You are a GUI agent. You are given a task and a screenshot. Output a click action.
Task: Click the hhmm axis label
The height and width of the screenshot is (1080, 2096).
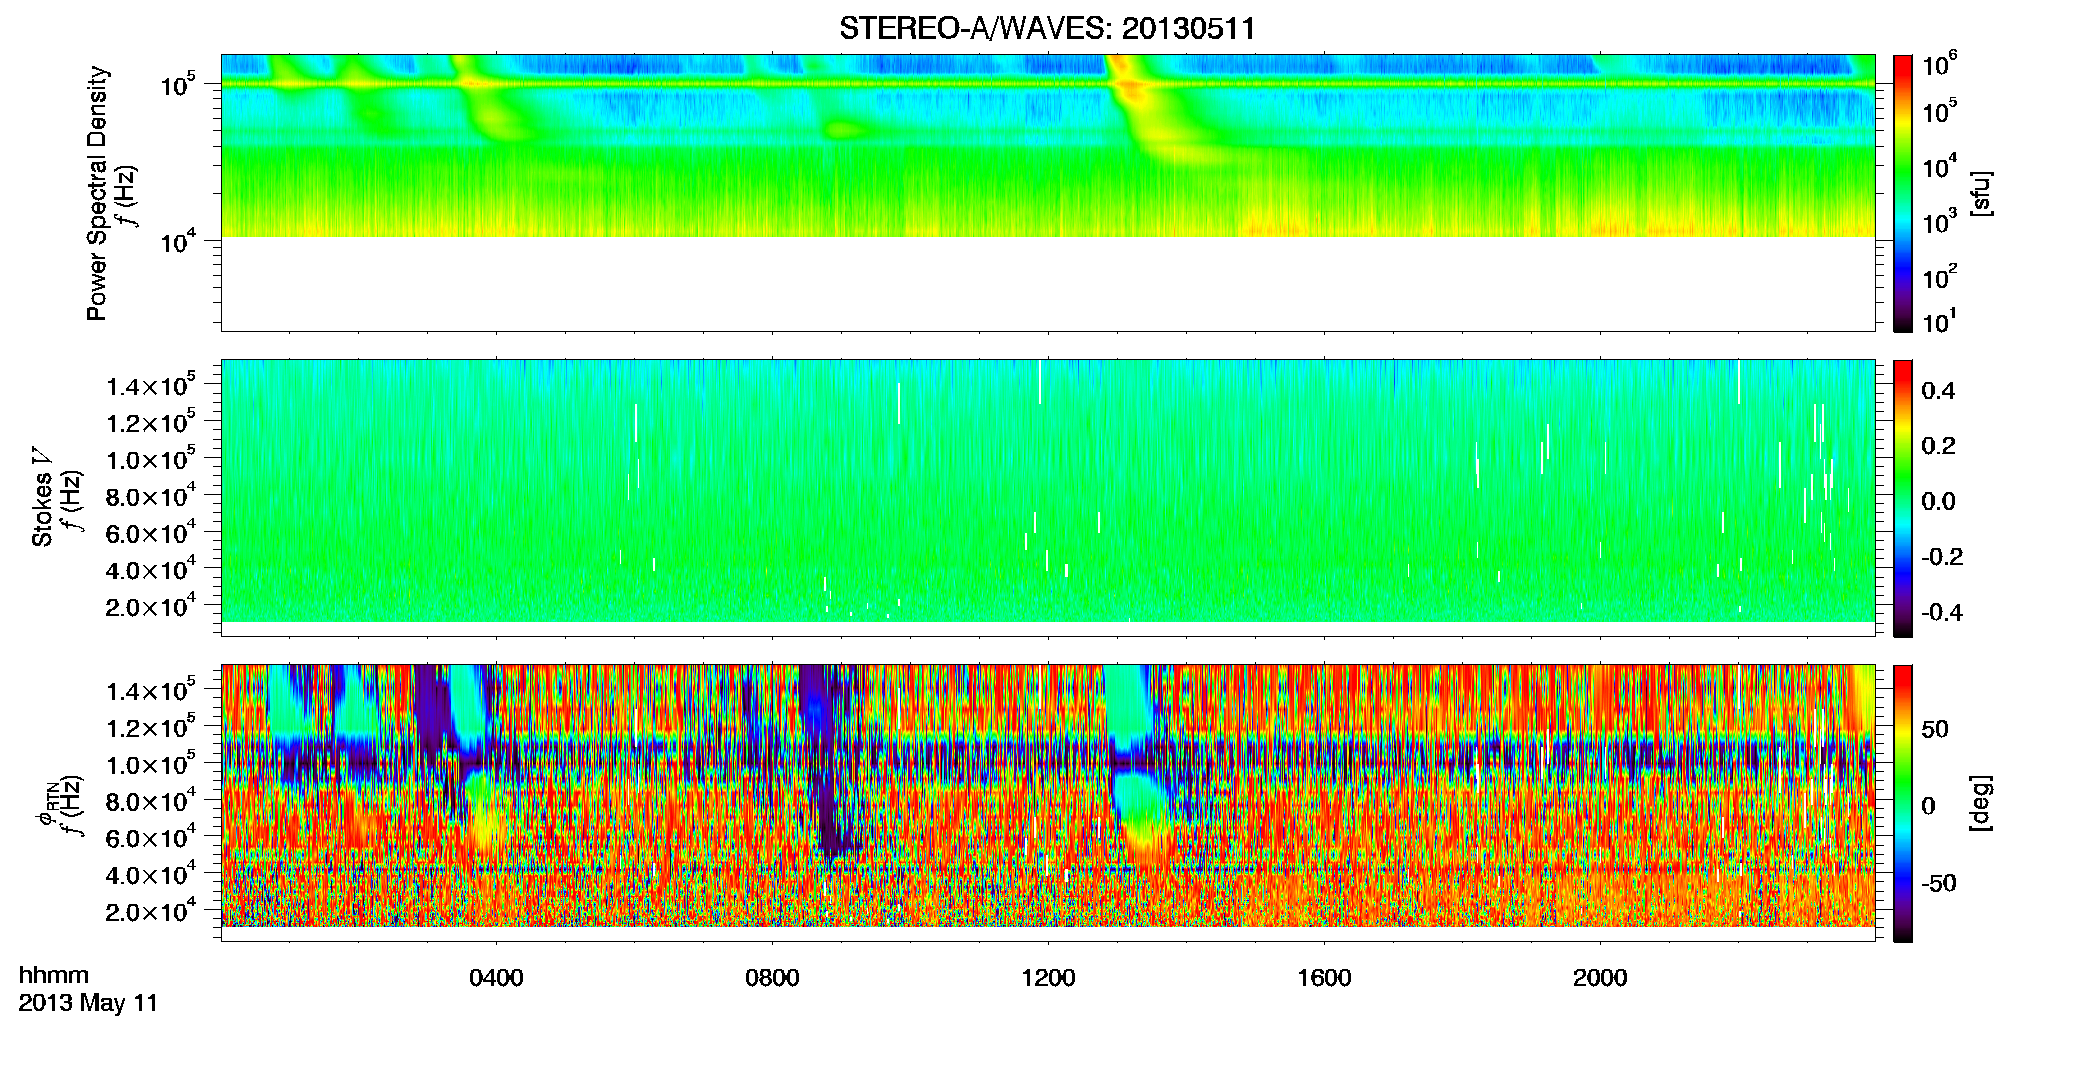coord(54,975)
